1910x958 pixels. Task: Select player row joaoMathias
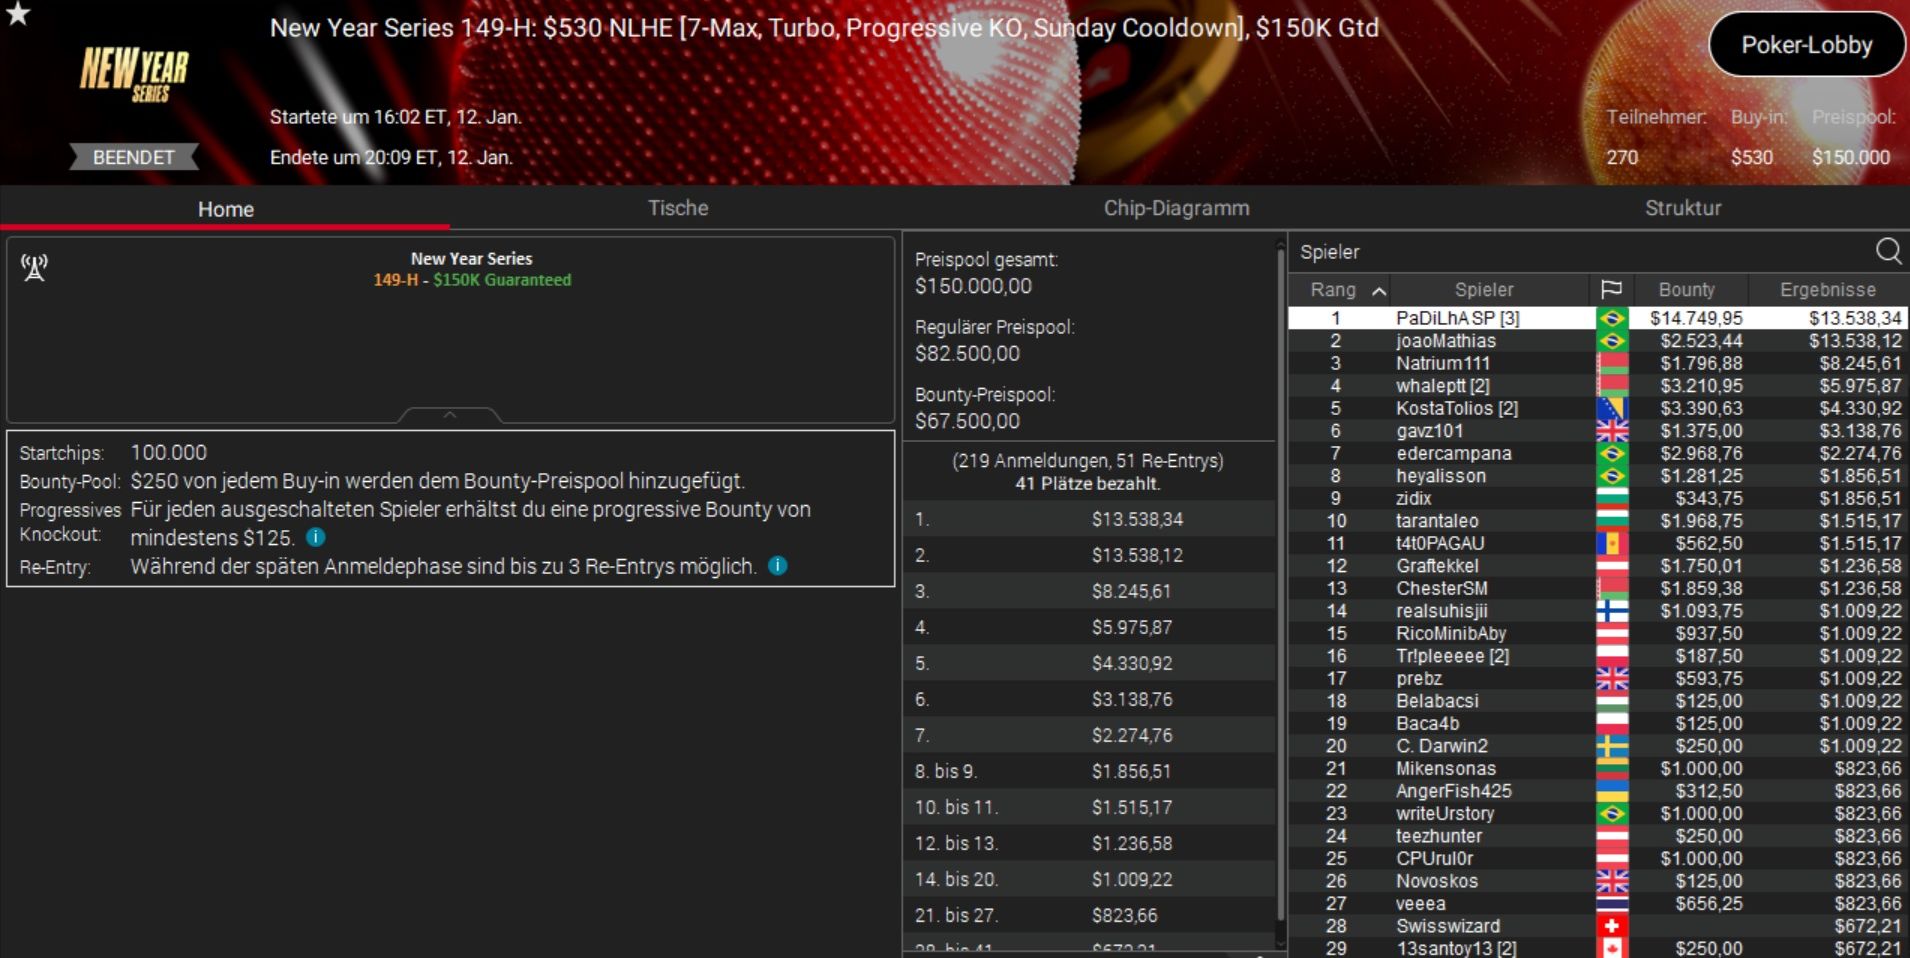pos(1597,341)
